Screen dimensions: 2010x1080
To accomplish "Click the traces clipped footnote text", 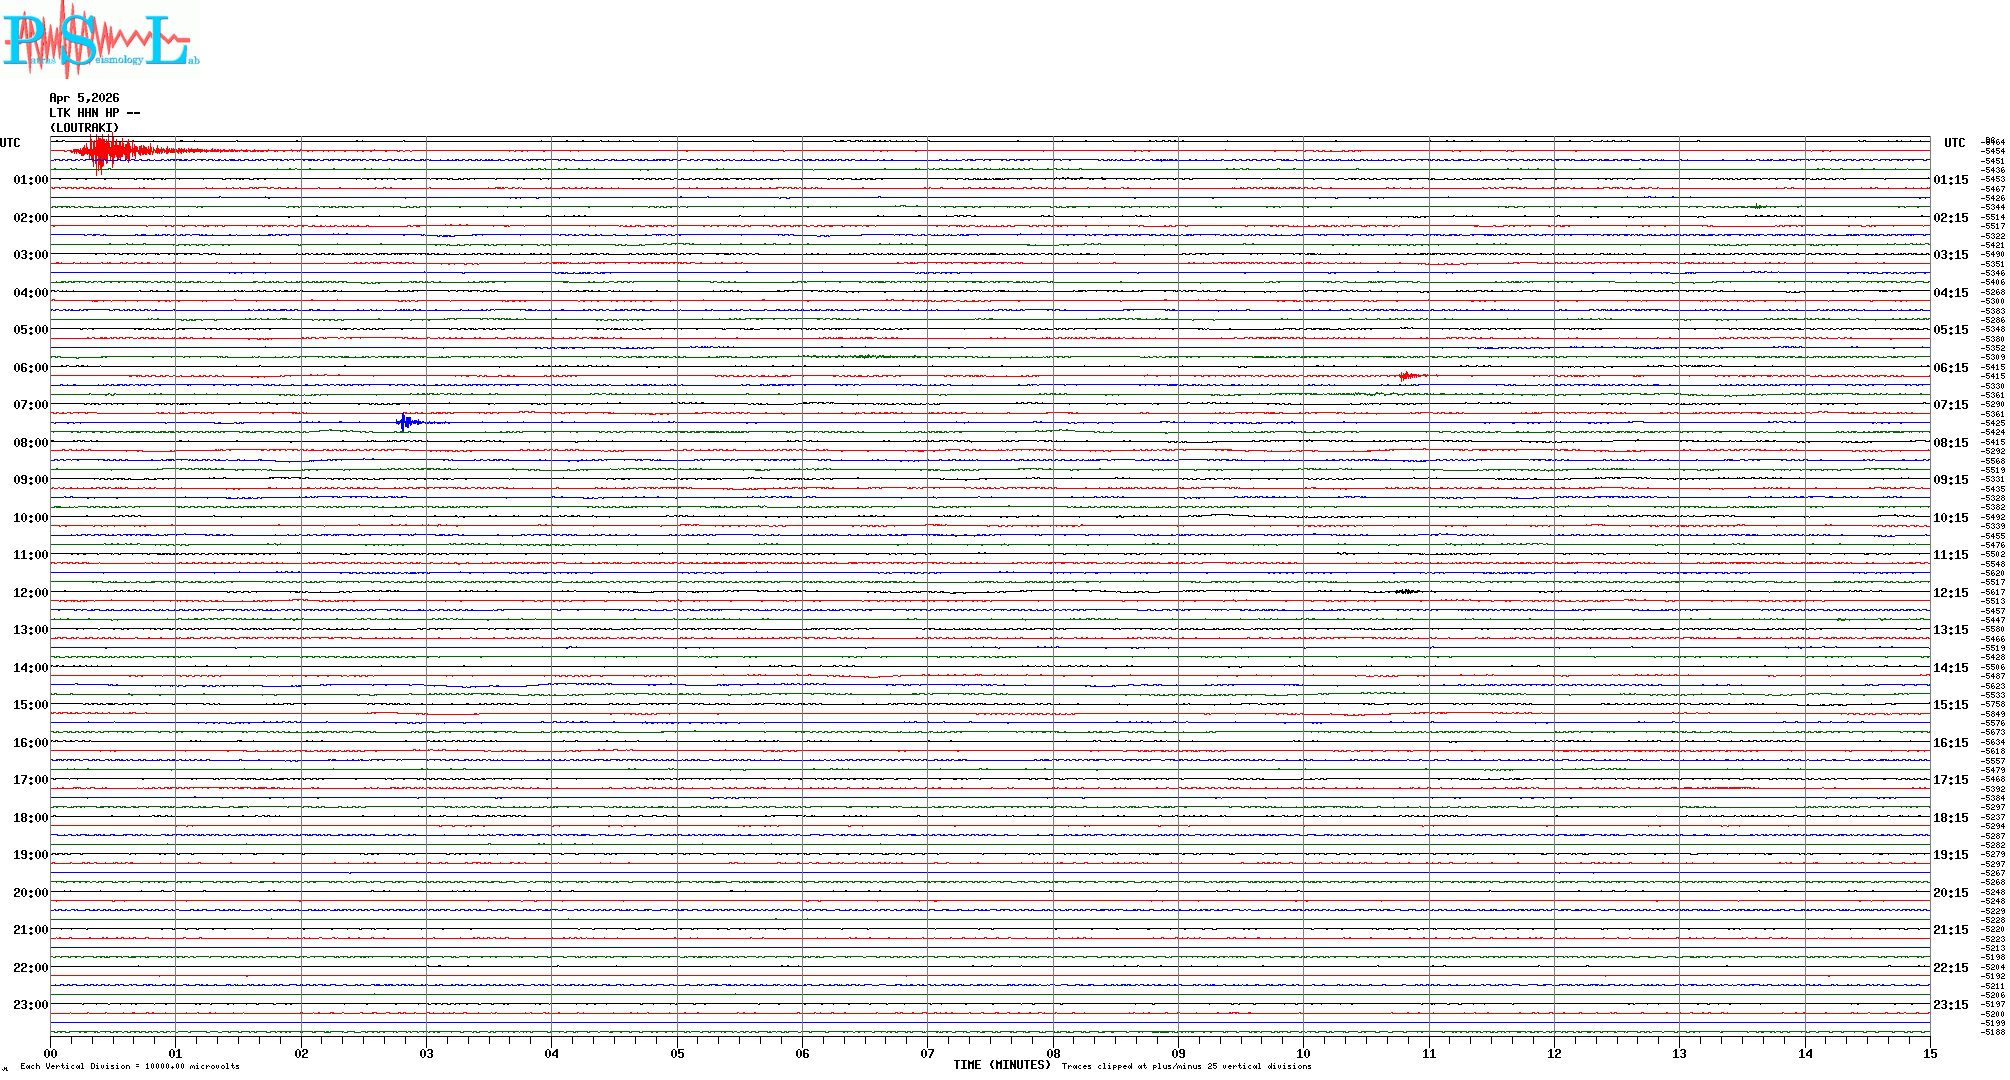I will click(x=1186, y=1067).
